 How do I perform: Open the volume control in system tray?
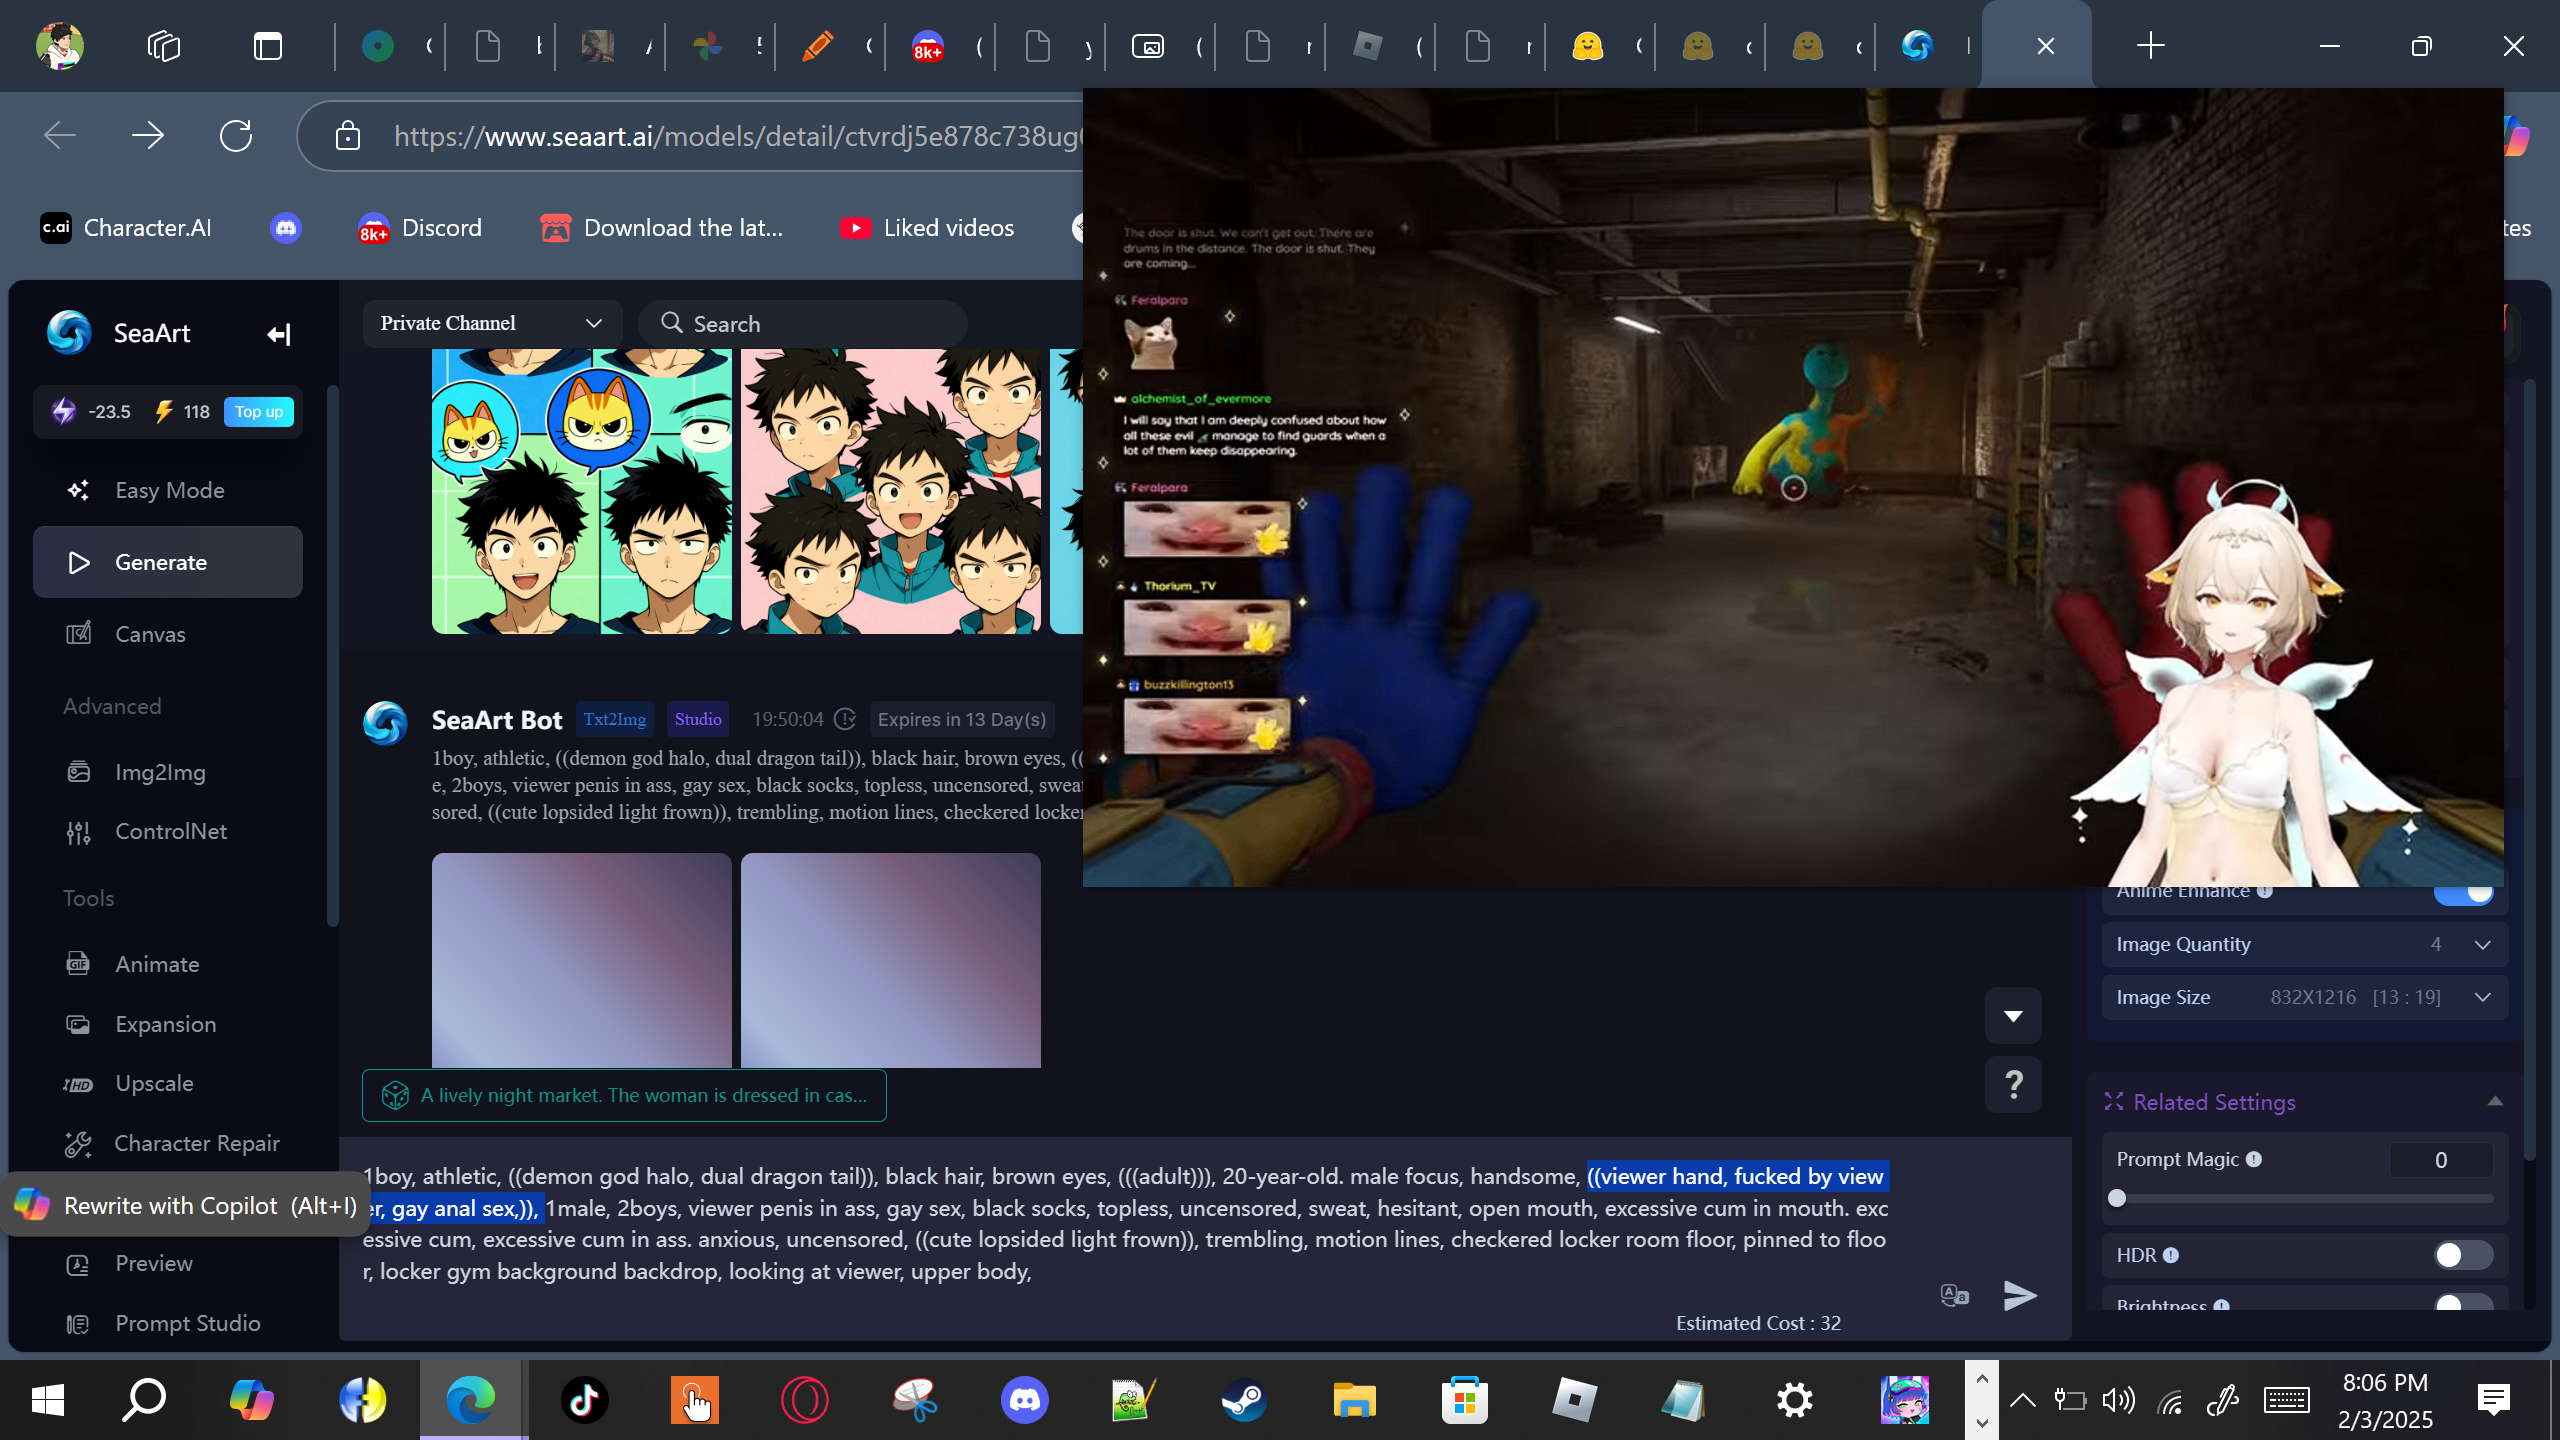click(x=2118, y=1400)
